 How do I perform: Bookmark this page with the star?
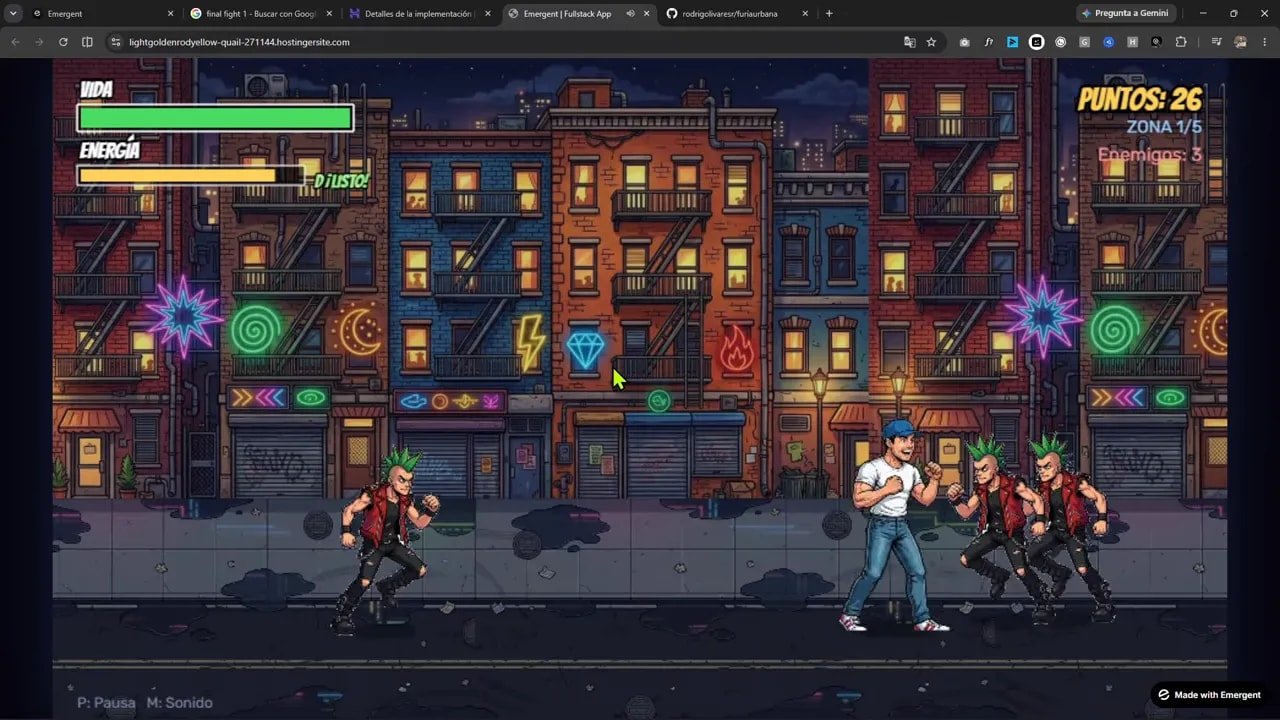pyautogui.click(x=931, y=42)
